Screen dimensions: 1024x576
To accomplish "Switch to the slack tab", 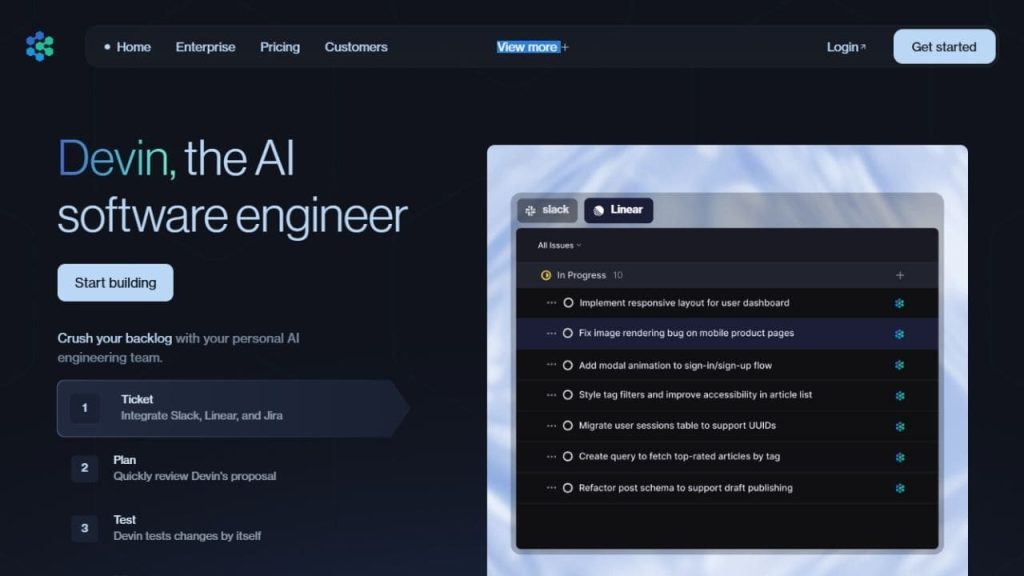I will tap(547, 210).
